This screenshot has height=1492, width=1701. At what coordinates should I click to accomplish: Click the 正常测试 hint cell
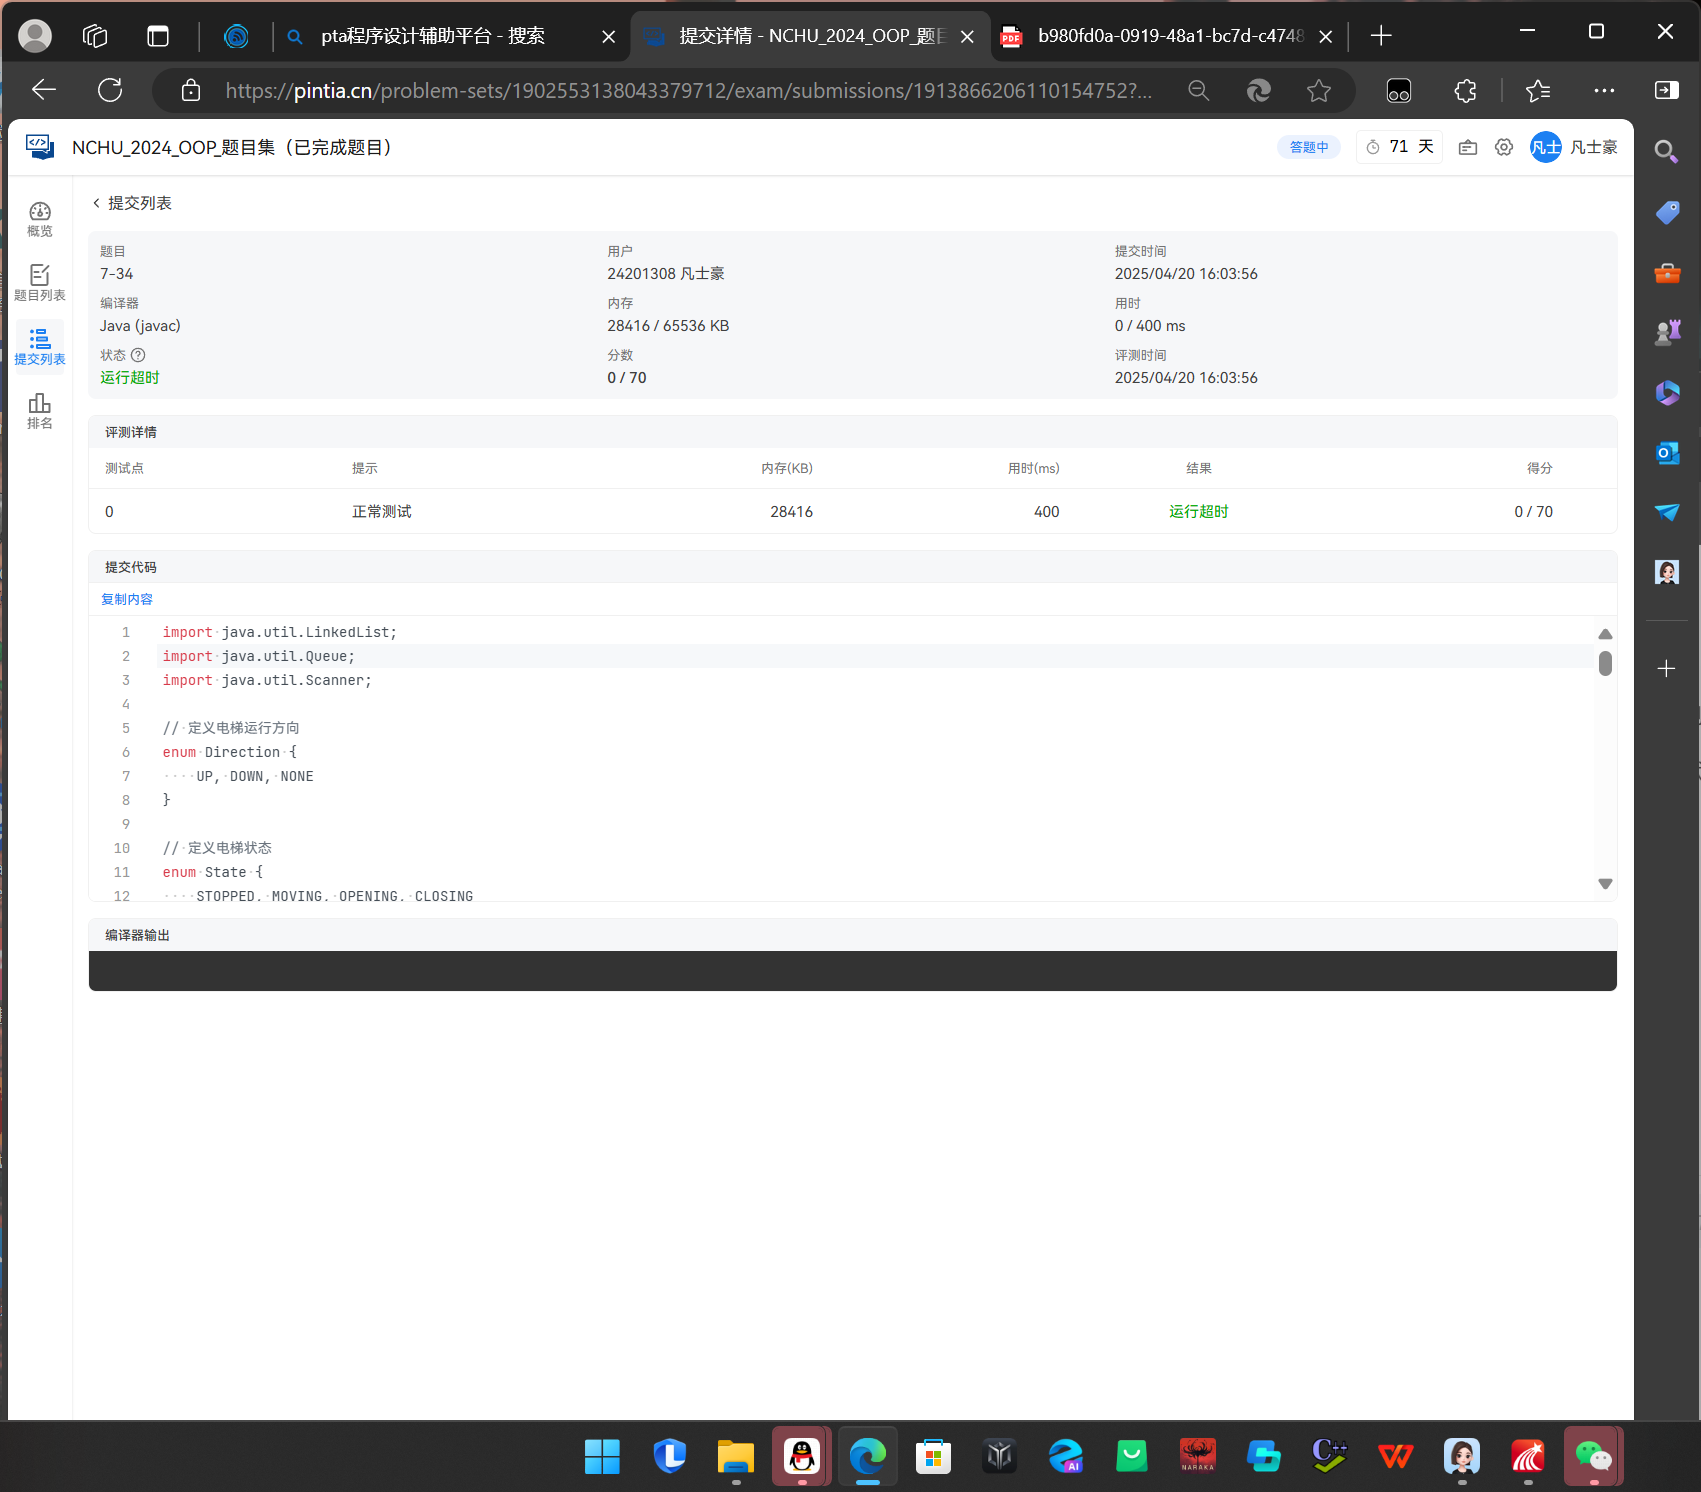[x=382, y=511]
